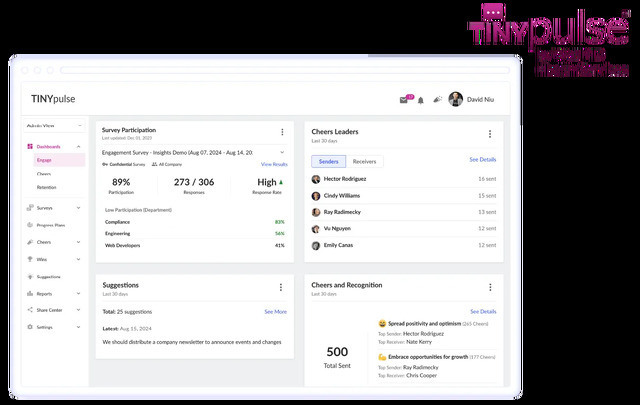Click the Settings gear icon
Screen dimensions: 640x405
pos(30,327)
